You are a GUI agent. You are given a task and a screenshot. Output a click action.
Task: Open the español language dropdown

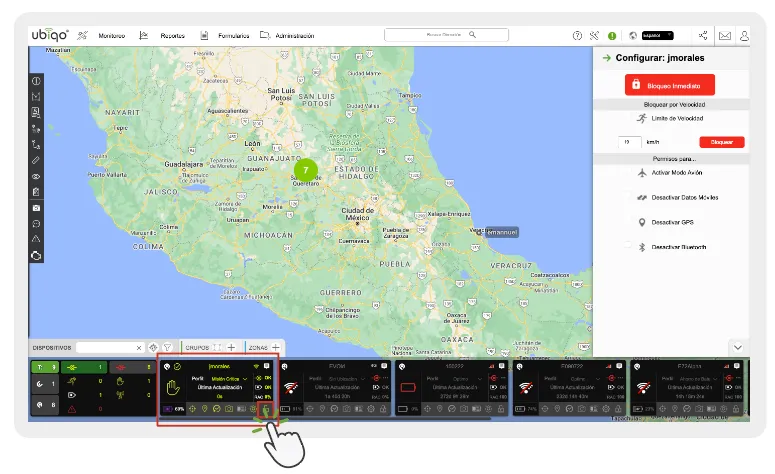(657, 36)
